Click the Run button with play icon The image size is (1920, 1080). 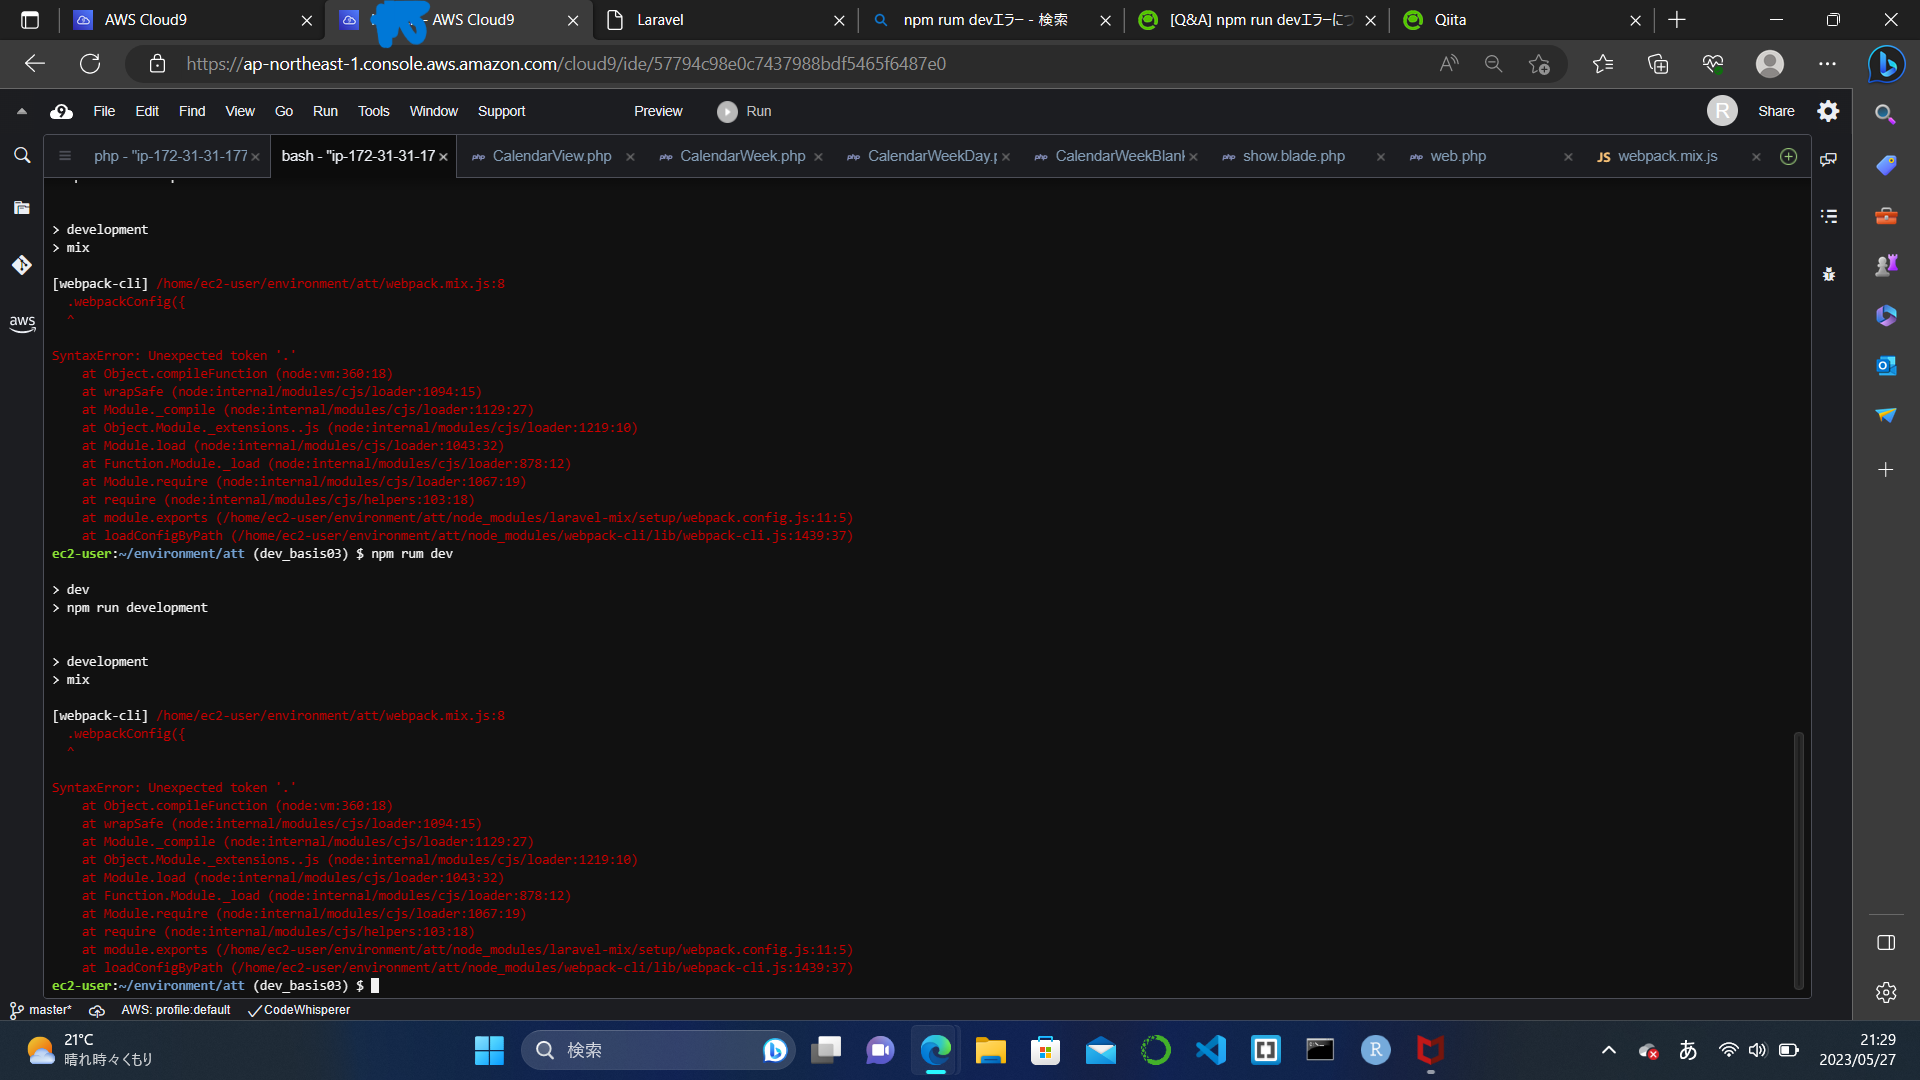pos(744,111)
